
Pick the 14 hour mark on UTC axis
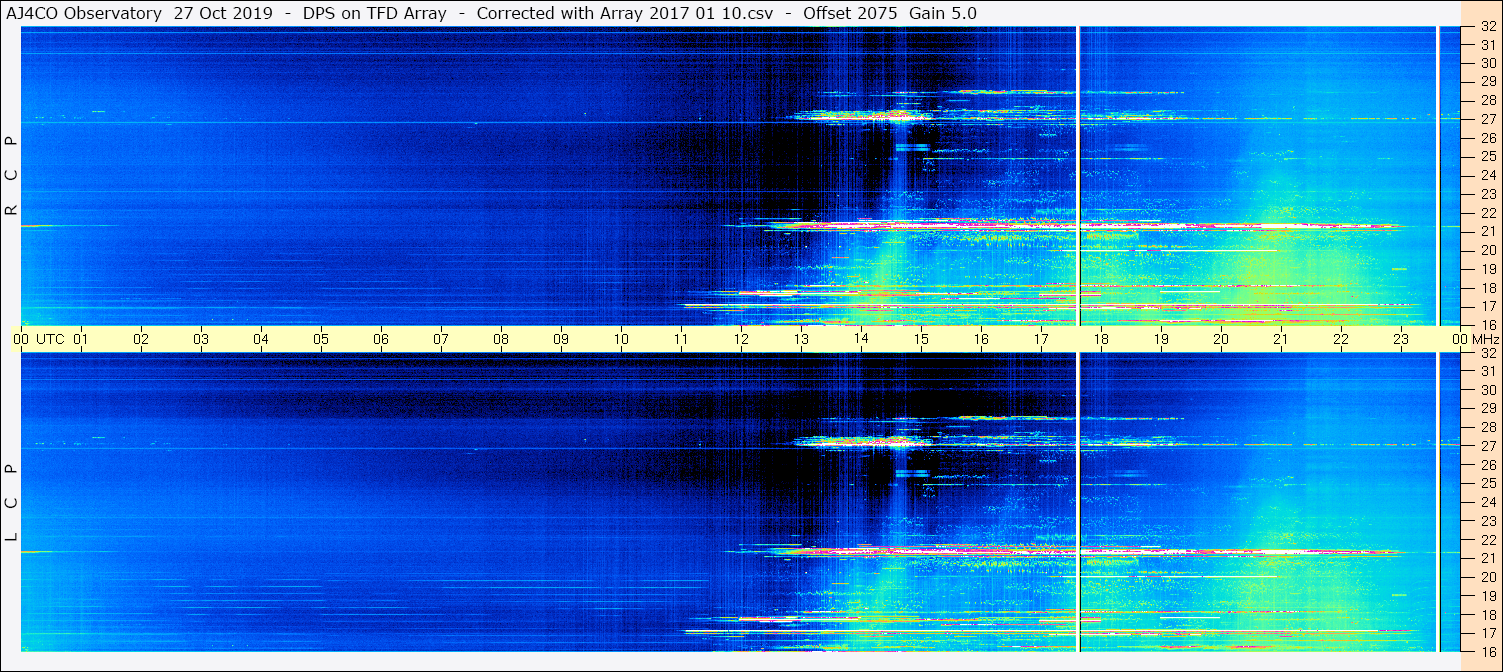(861, 339)
